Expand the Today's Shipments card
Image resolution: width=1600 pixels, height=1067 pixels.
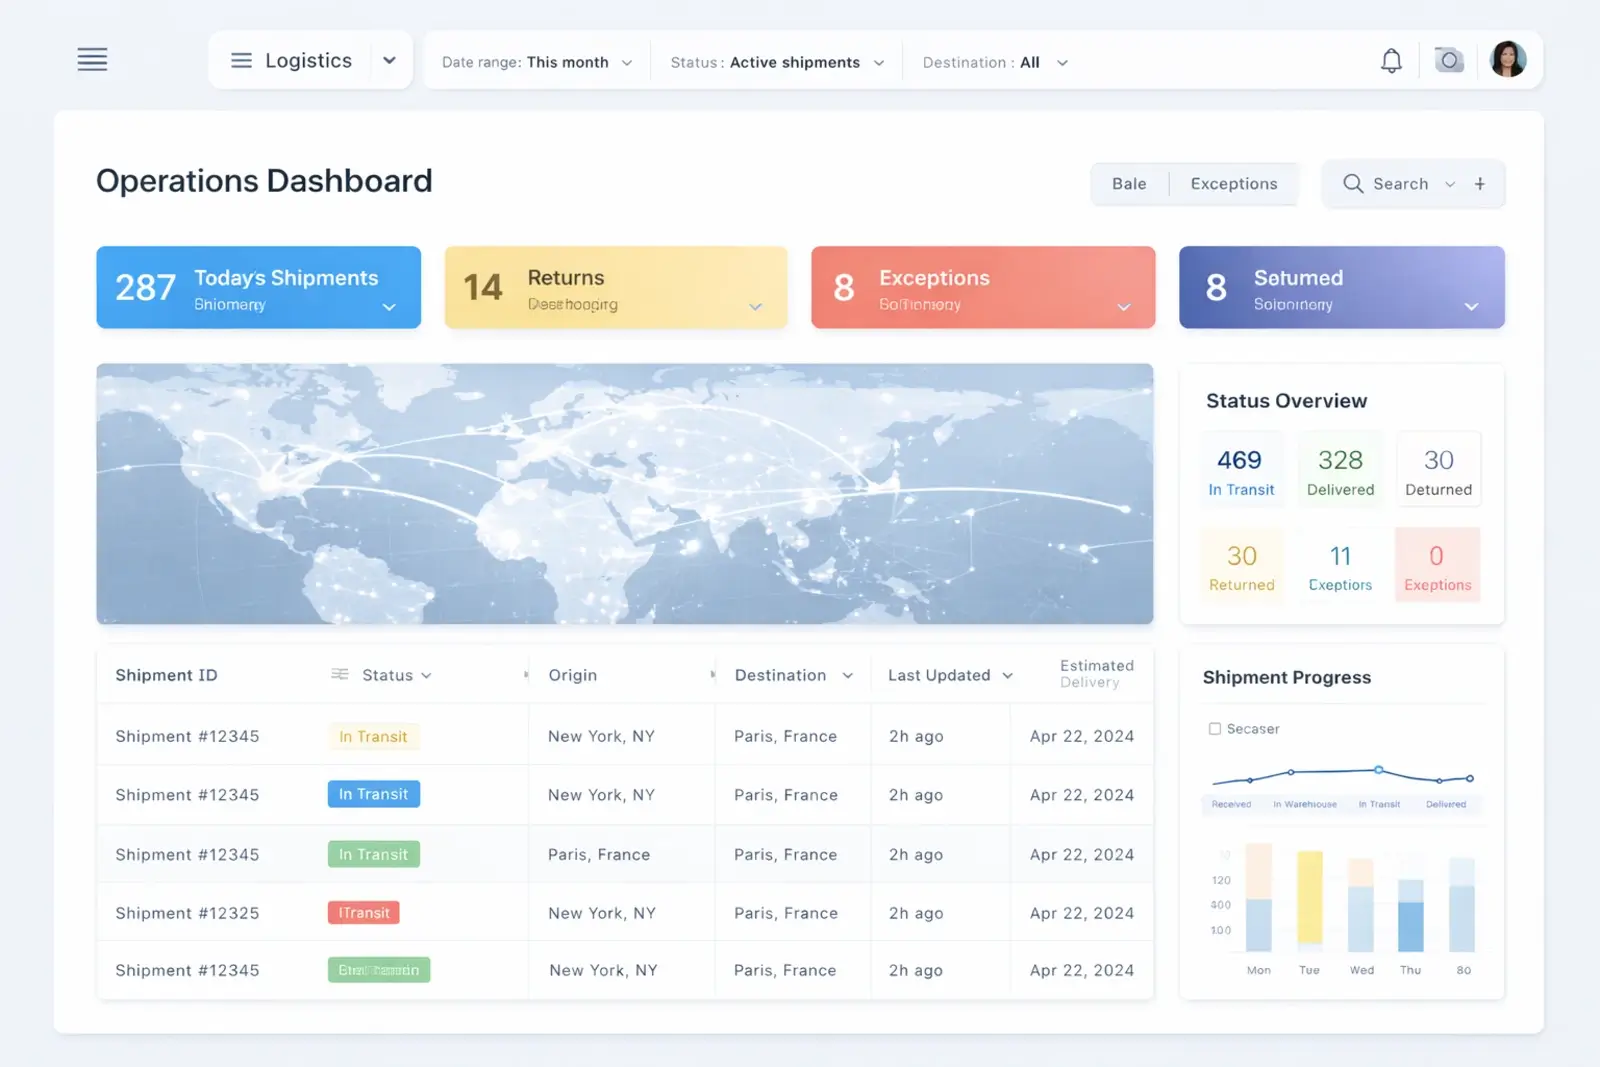click(389, 307)
